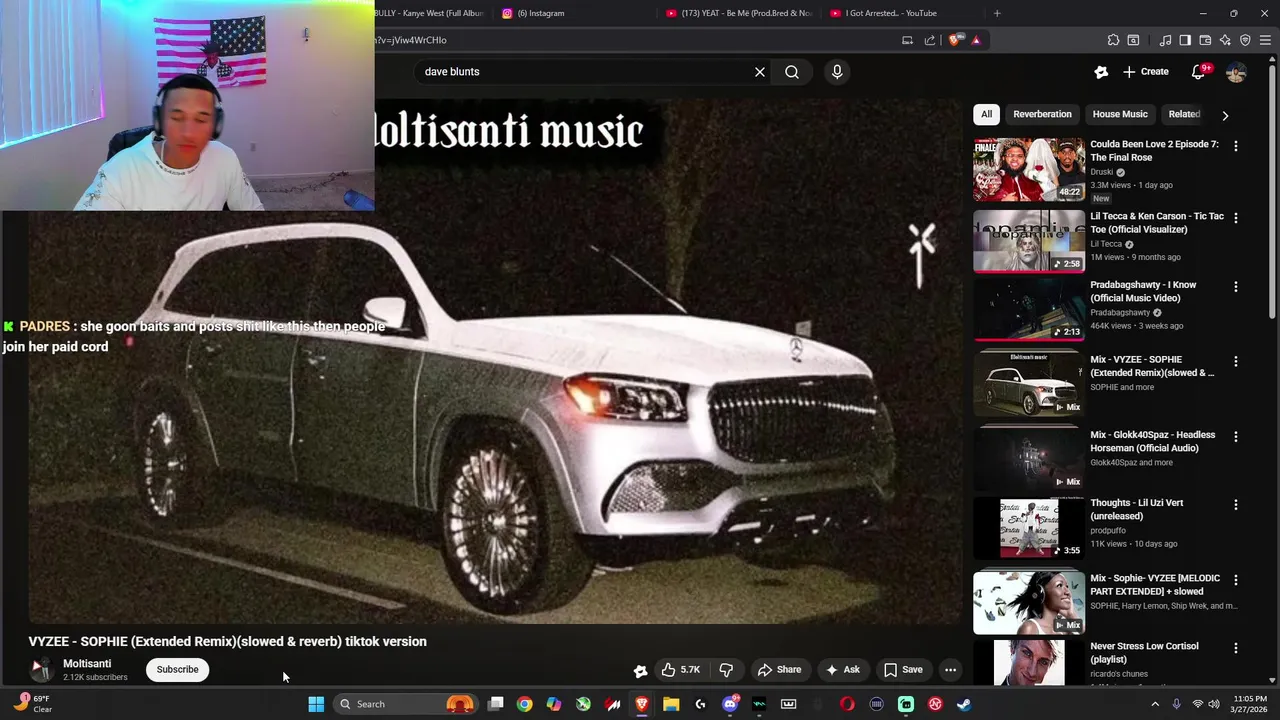The image size is (1280, 720).
Task: Switch to the Instagram tab
Action: coord(574,13)
